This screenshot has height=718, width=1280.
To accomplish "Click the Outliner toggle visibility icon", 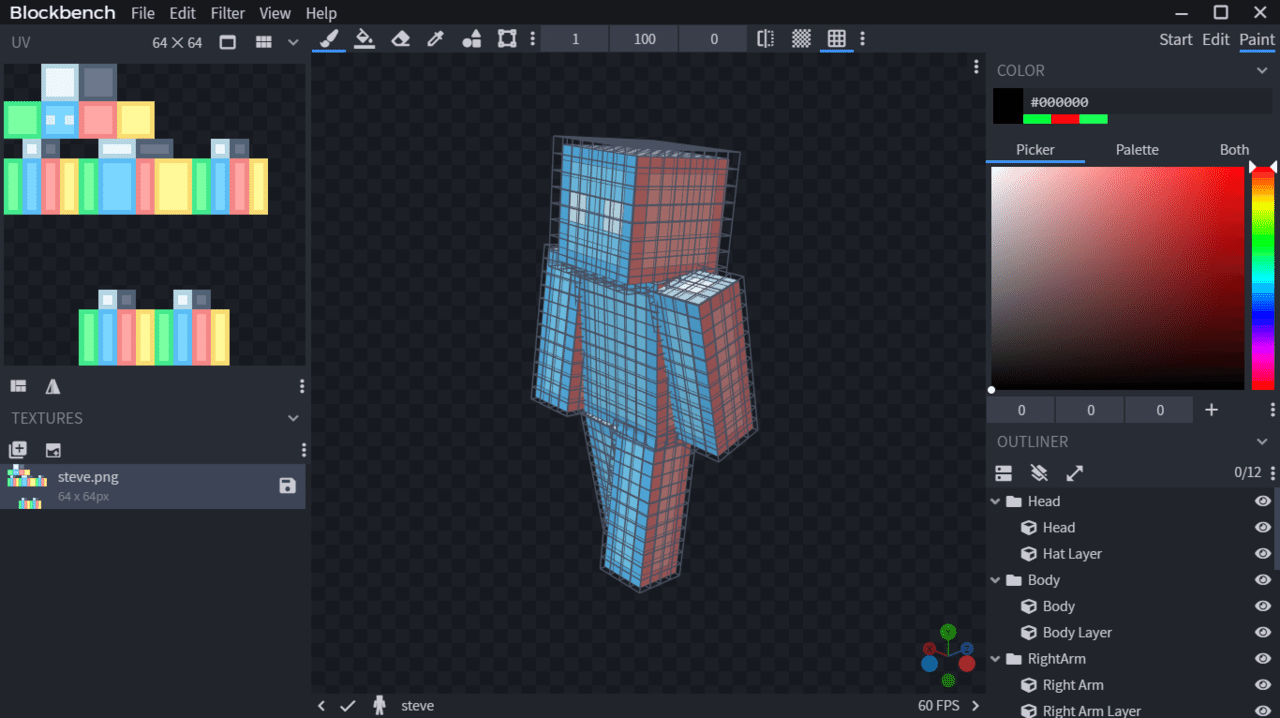I will [1039, 473].
